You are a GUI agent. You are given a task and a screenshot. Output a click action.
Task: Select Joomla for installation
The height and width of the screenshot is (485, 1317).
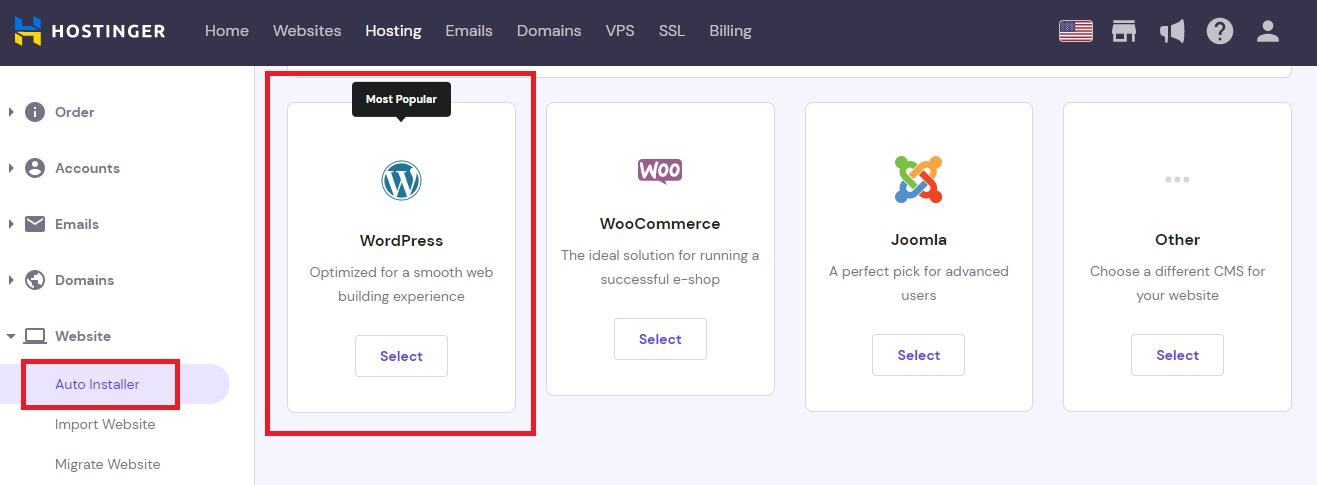(918, 355)
